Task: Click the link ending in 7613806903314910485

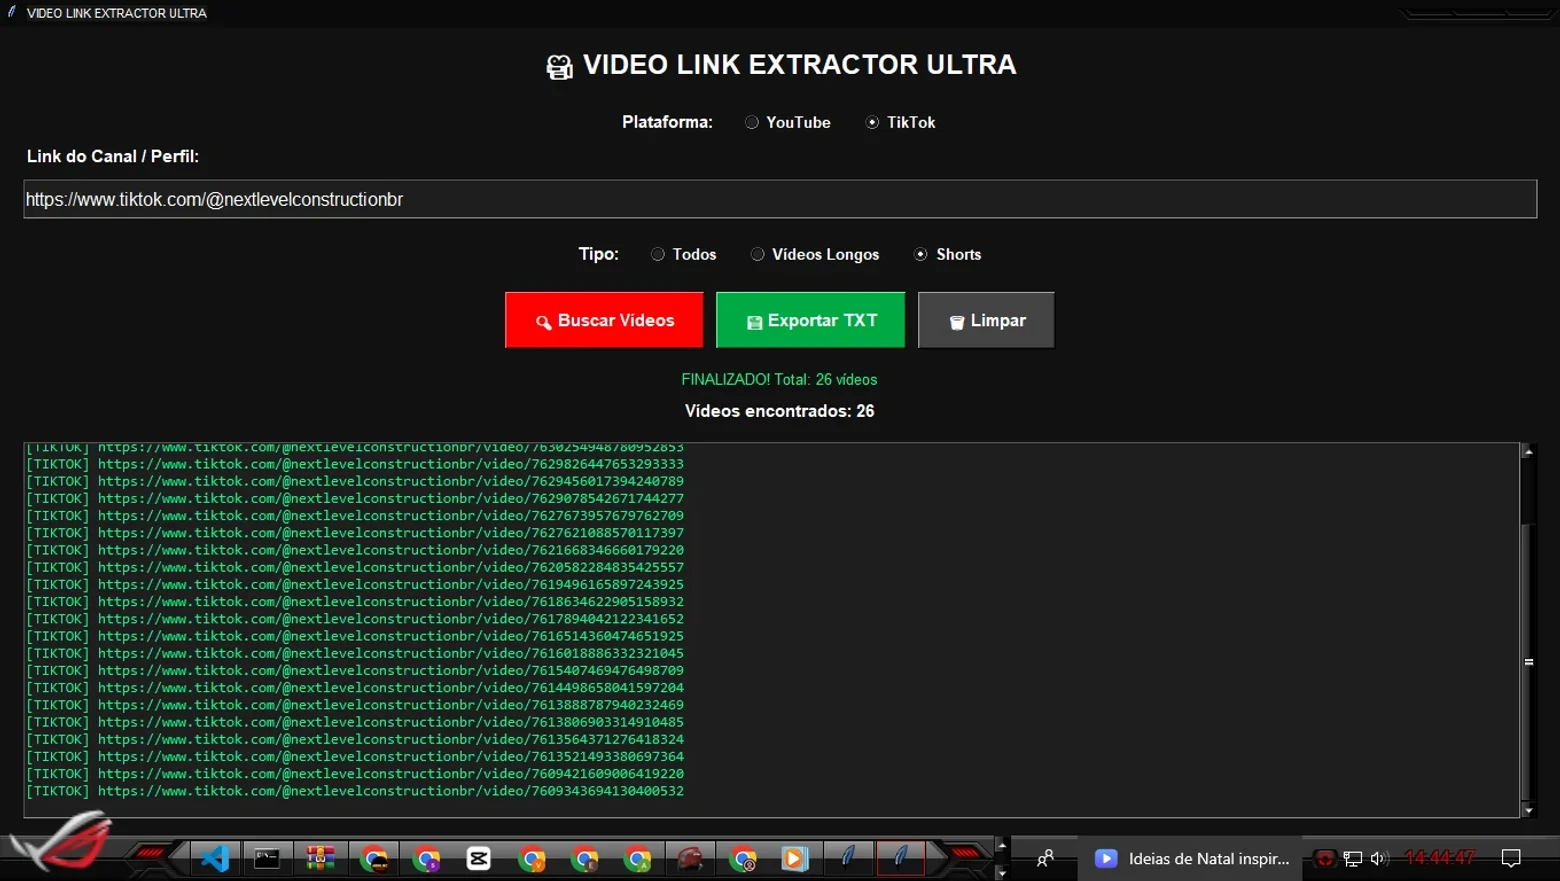Action: coord(391,722)
